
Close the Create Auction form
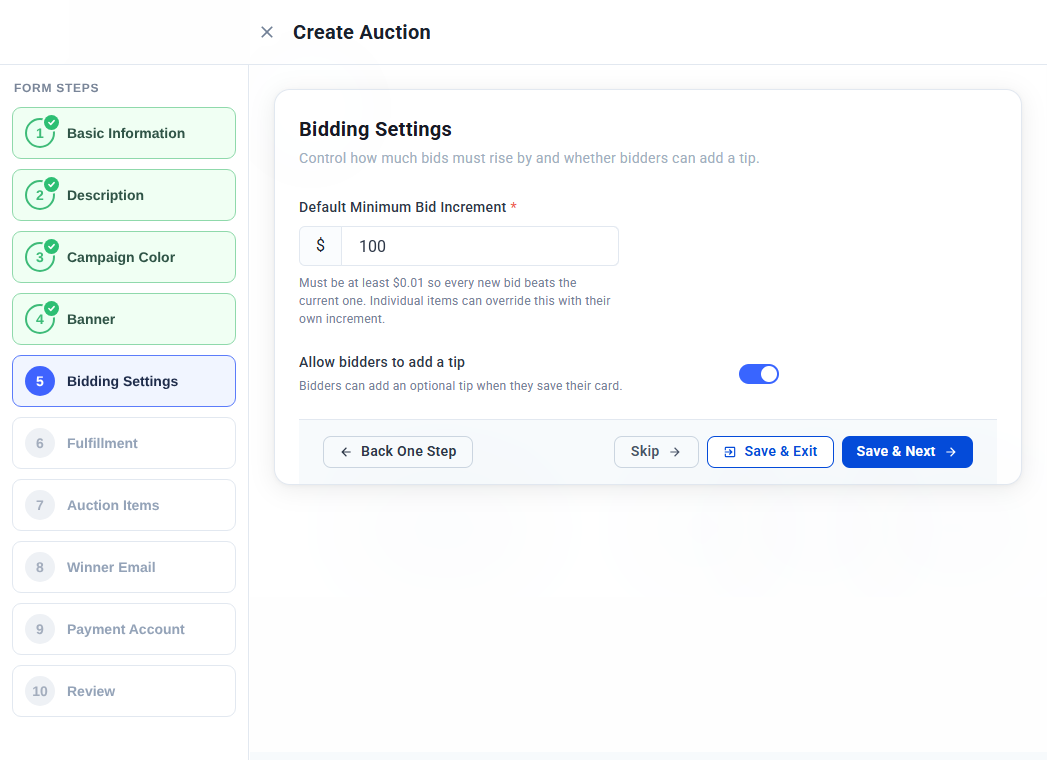(x=266, y=32)
